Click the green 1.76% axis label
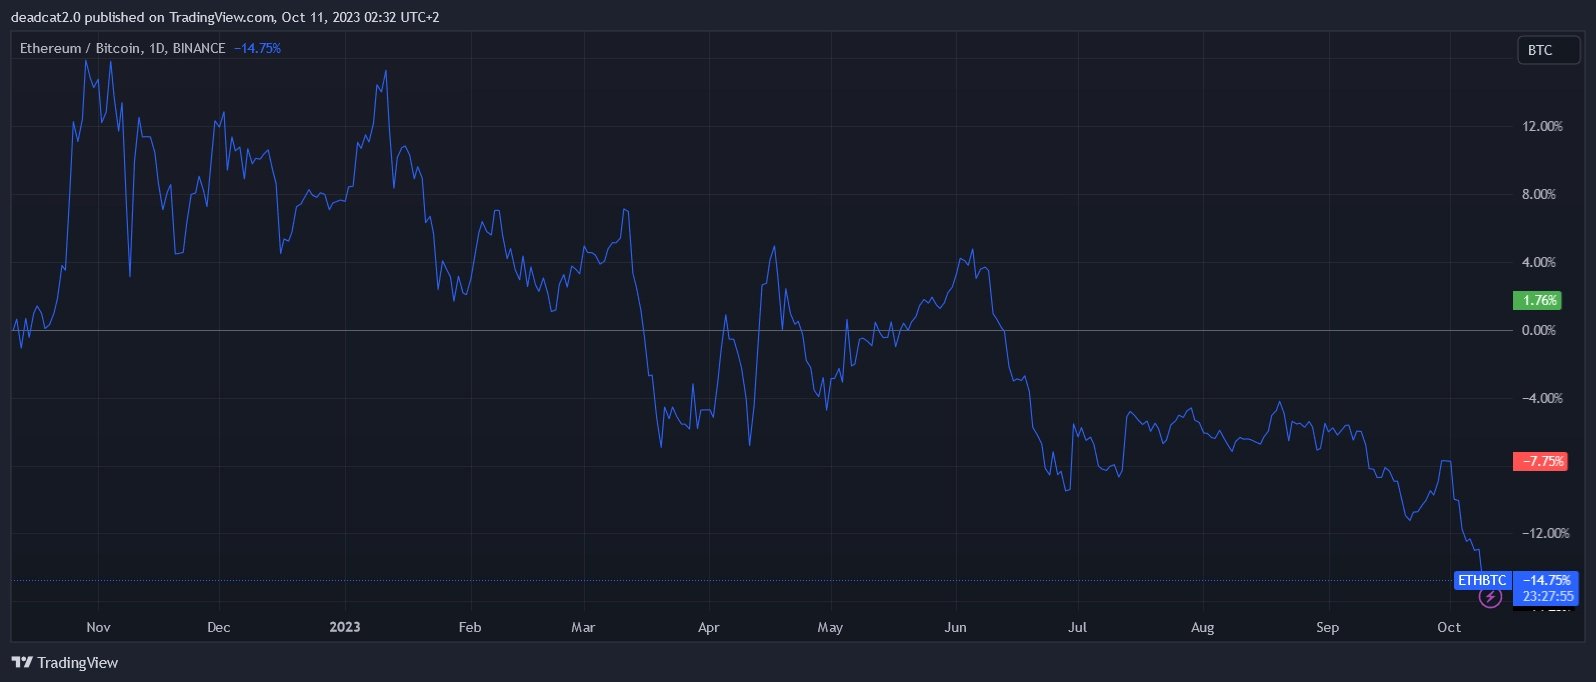 click(1539, 300)
